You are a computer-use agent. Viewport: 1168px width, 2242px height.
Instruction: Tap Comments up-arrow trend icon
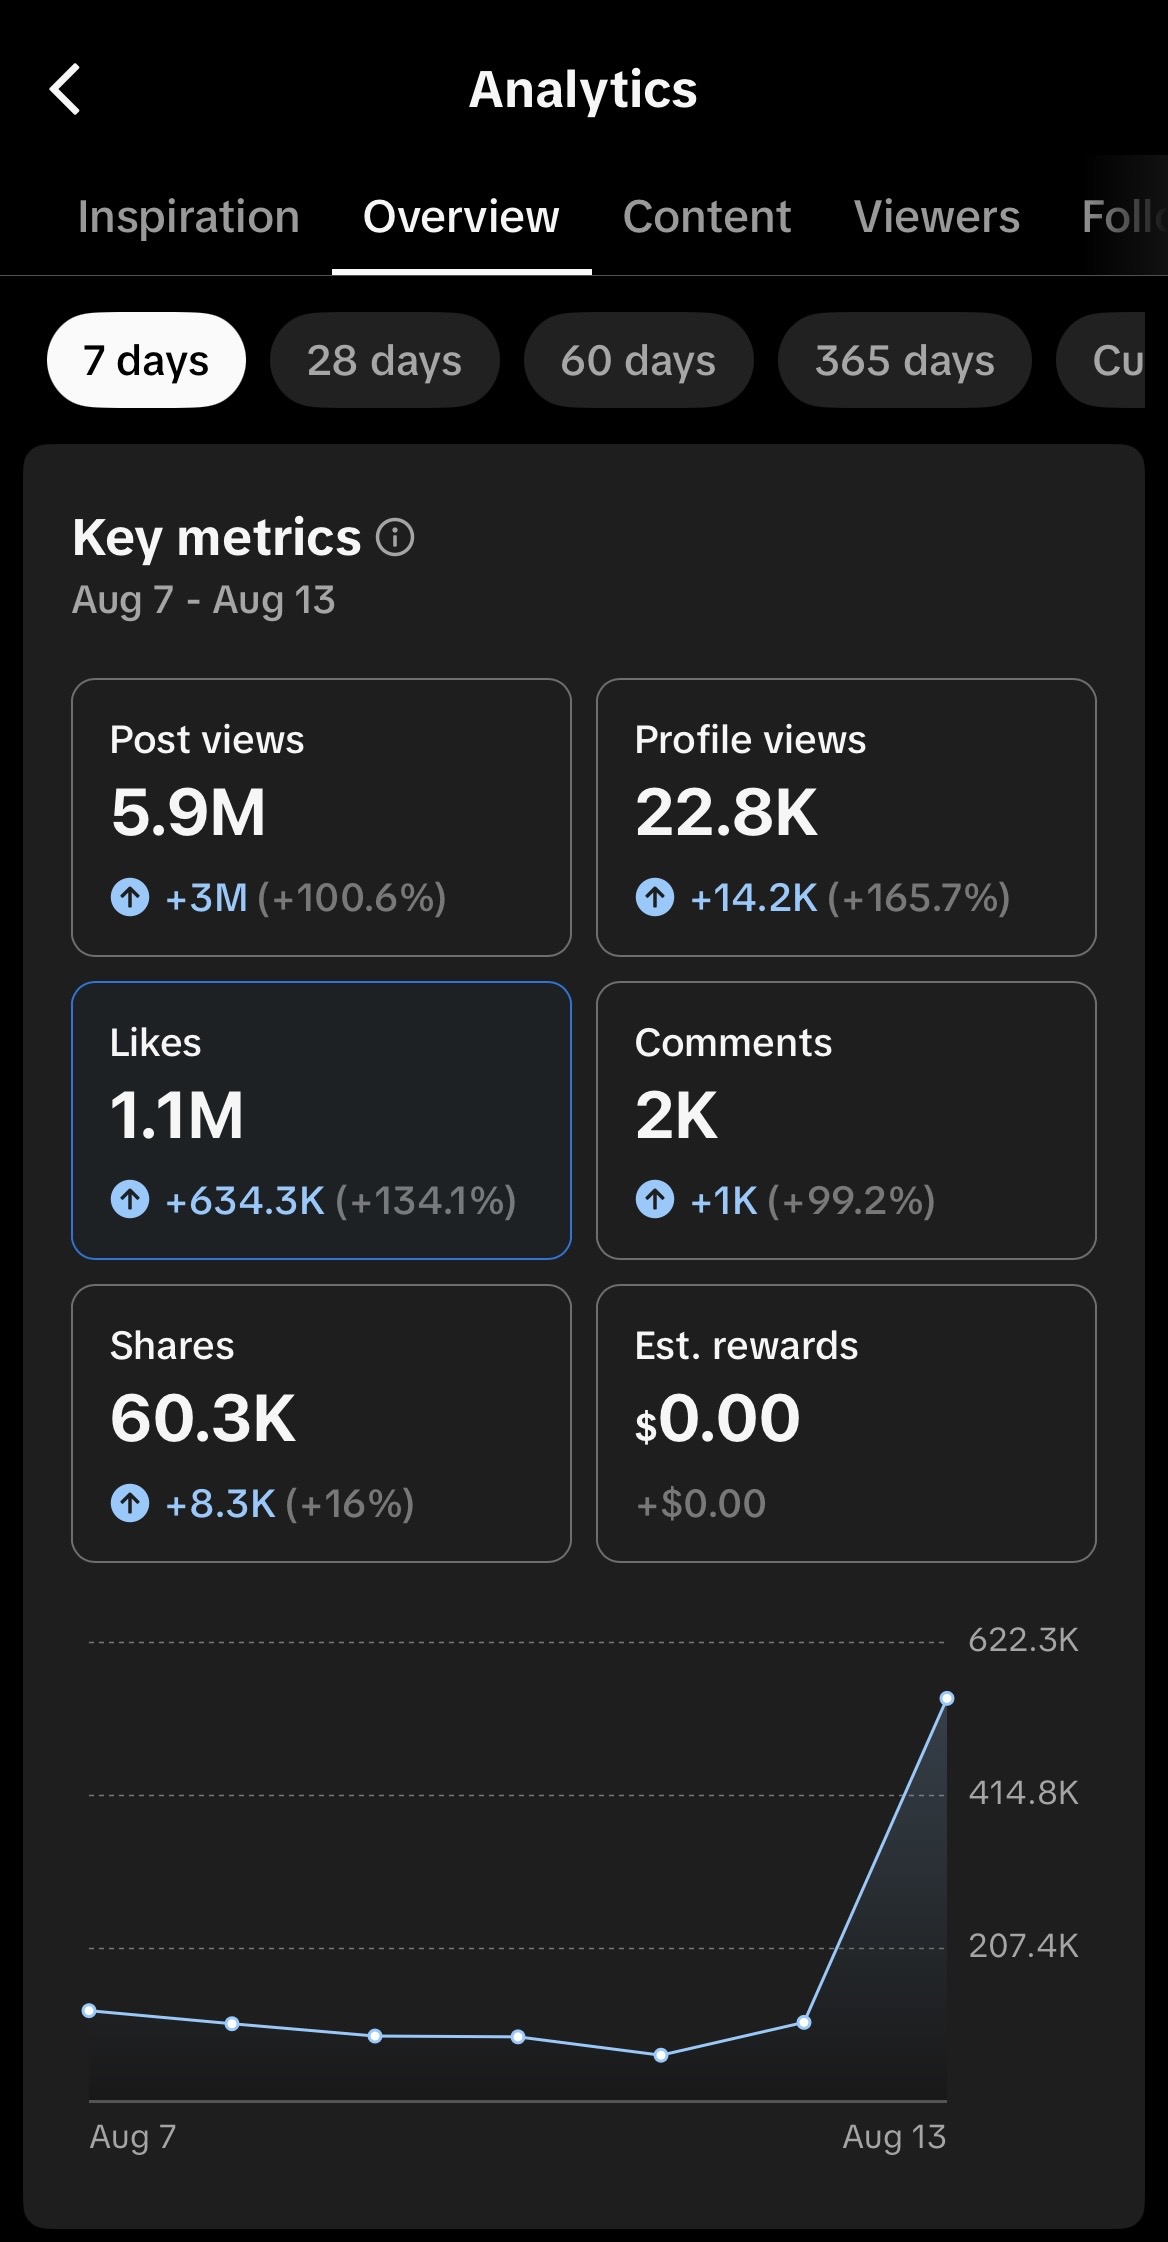(x=655, y=1199)
